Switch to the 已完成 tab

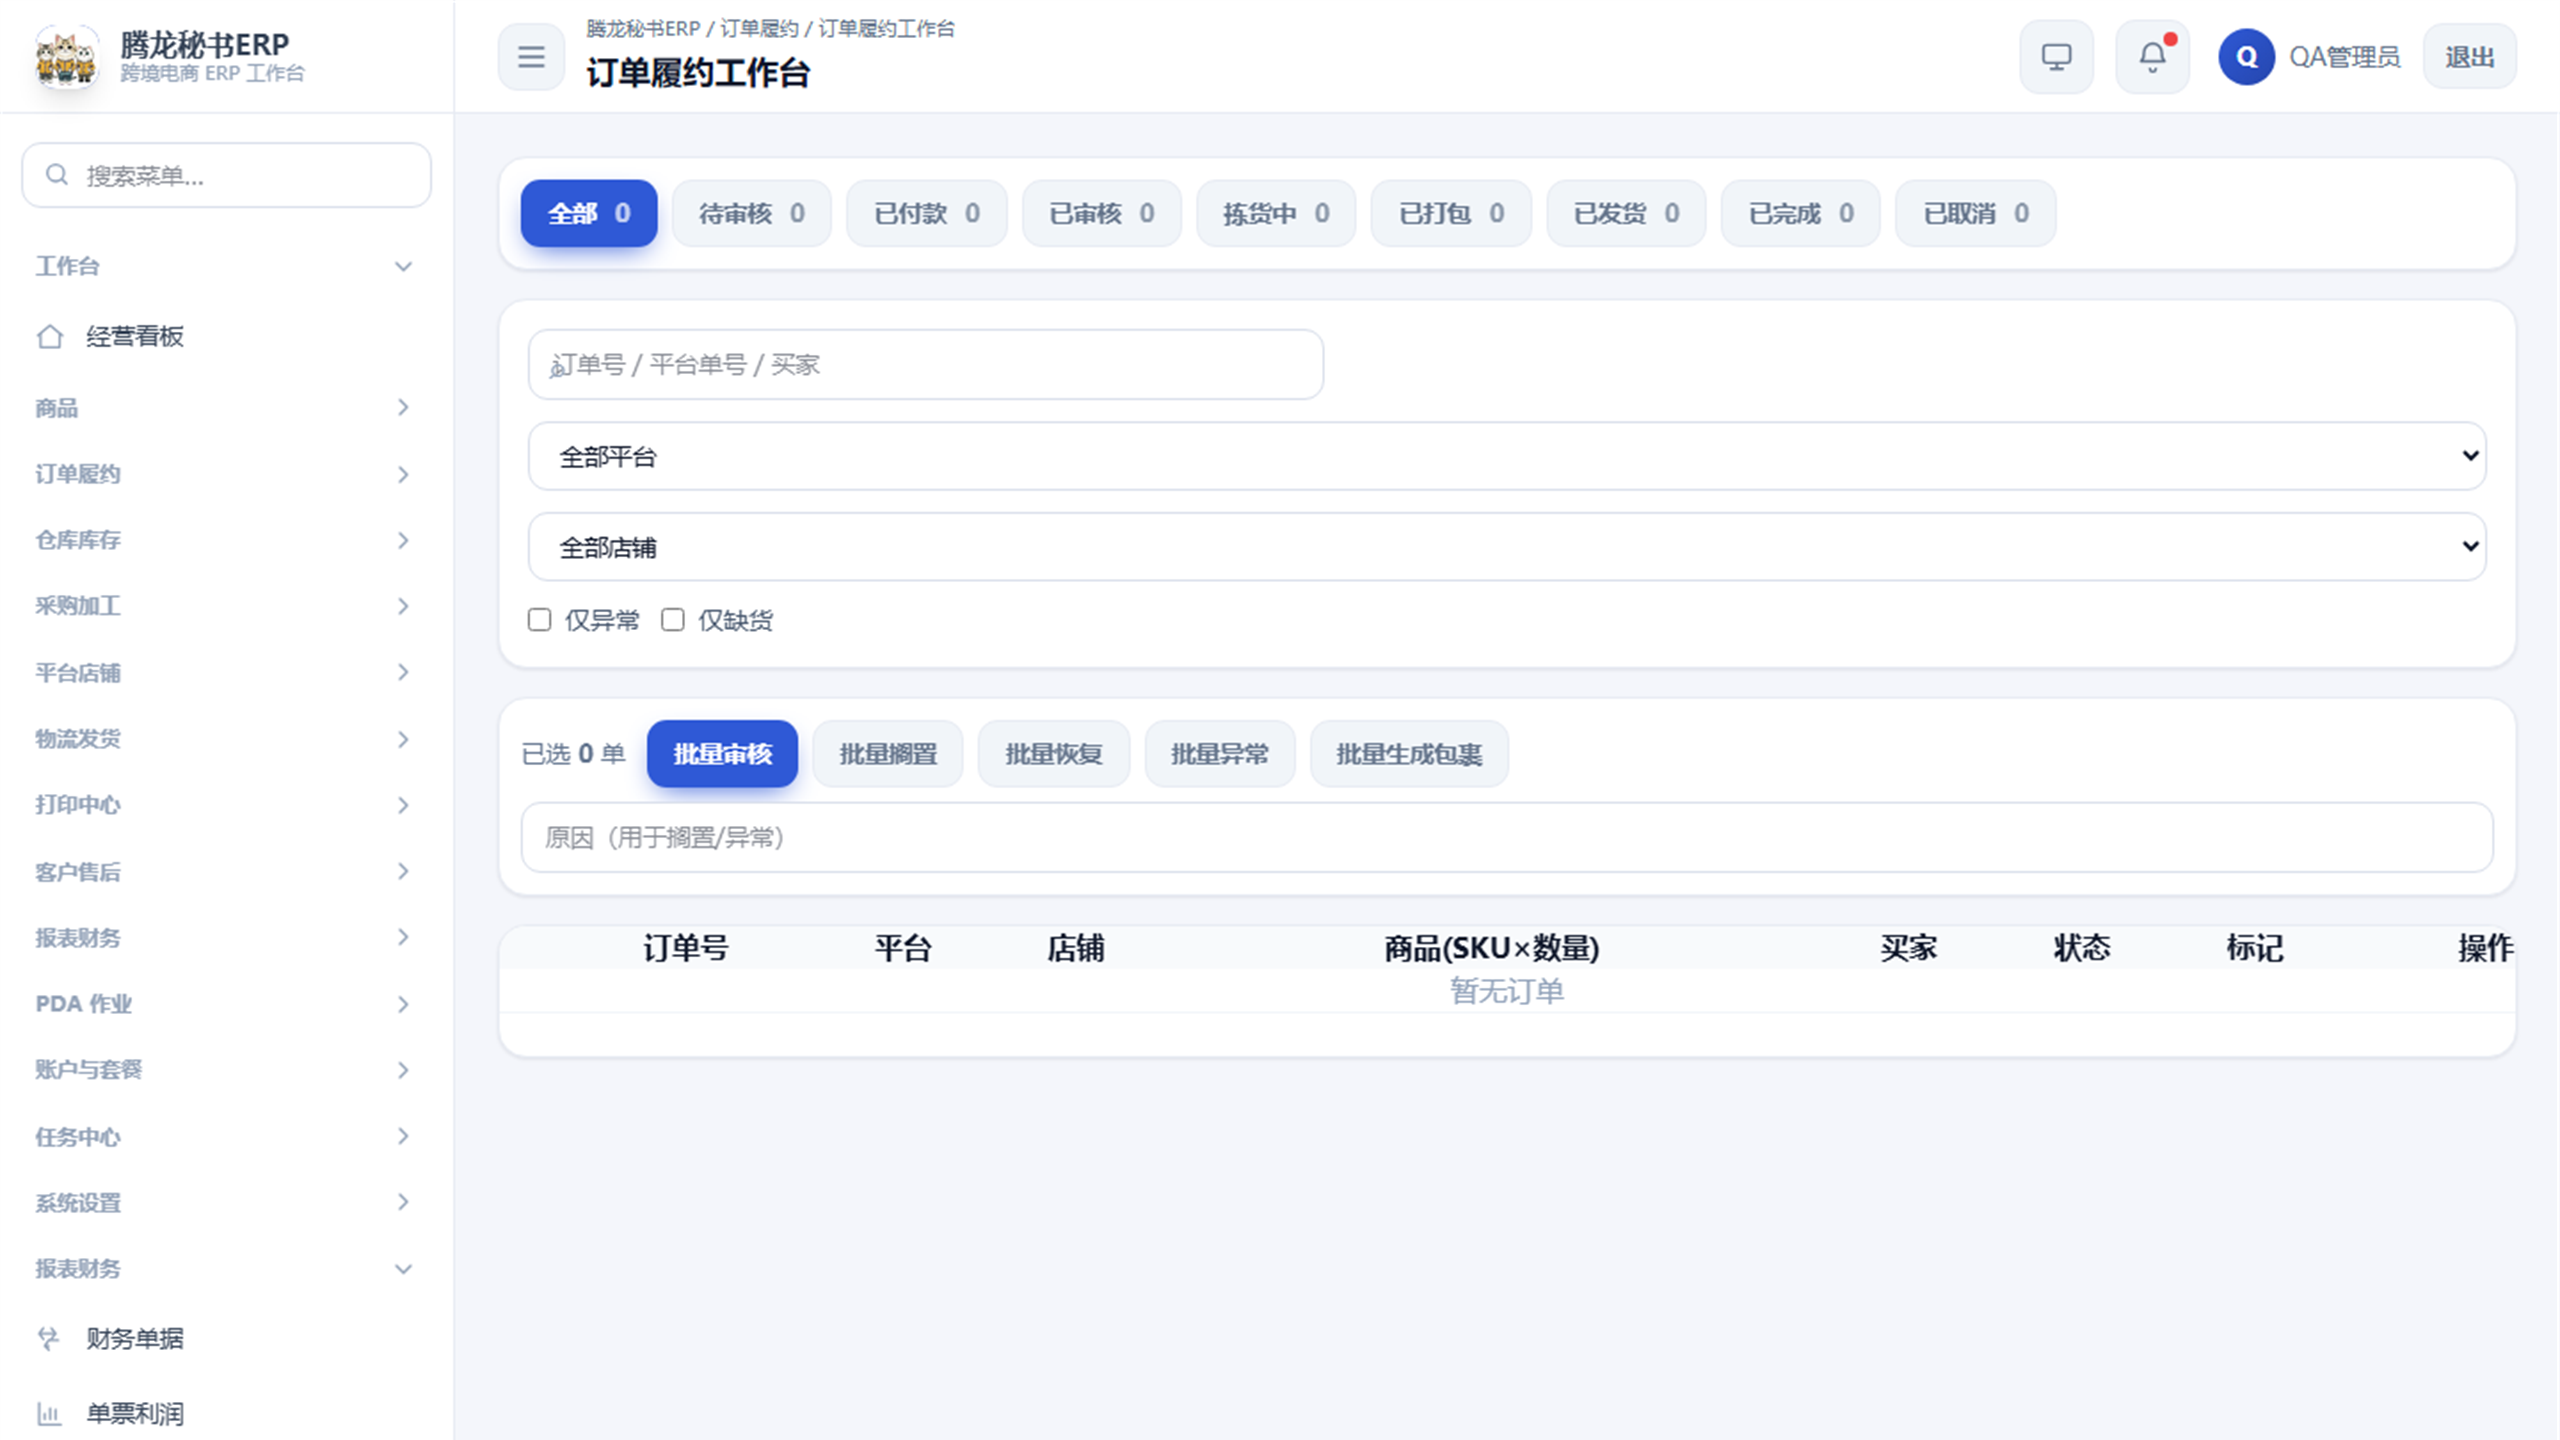tap(1801, 213)
